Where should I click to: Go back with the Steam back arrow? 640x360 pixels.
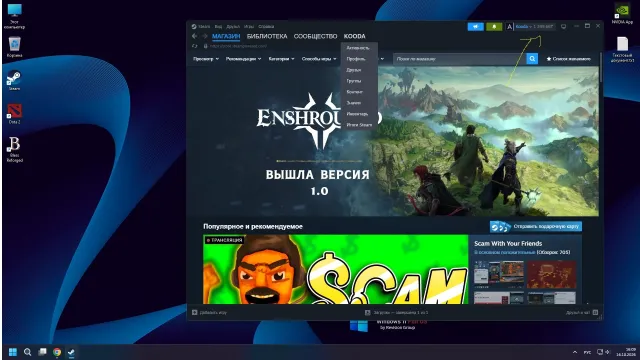(194, 36)
